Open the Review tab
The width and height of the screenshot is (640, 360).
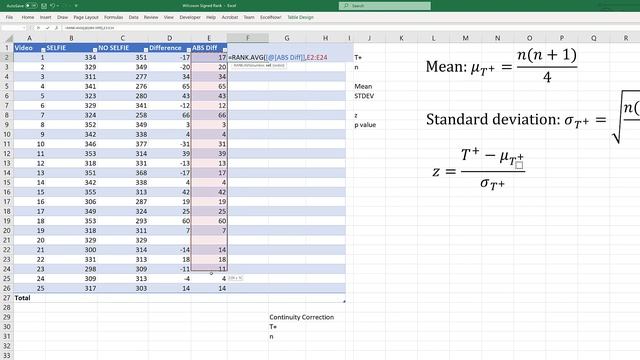151,17
